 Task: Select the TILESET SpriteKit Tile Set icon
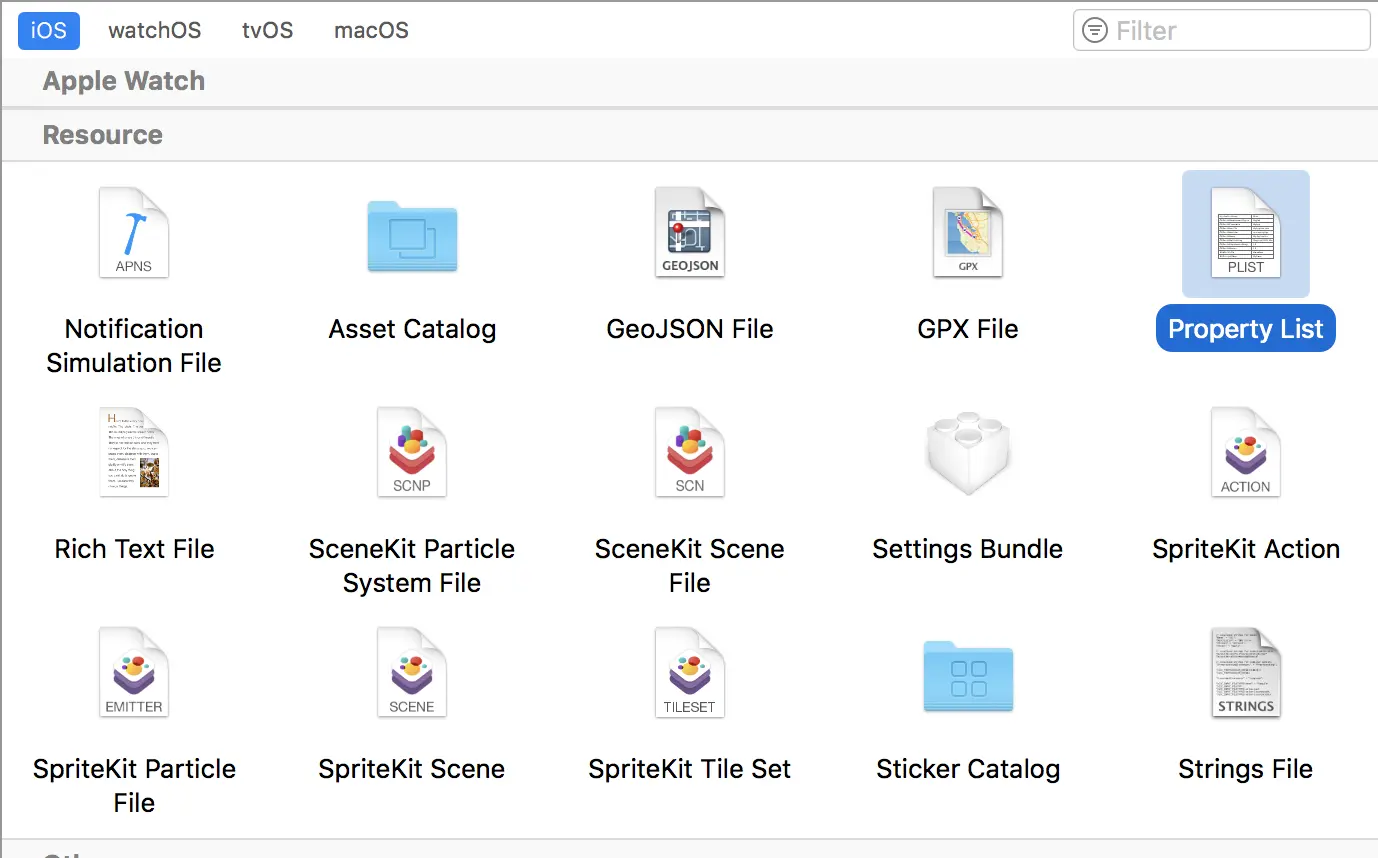690,672
